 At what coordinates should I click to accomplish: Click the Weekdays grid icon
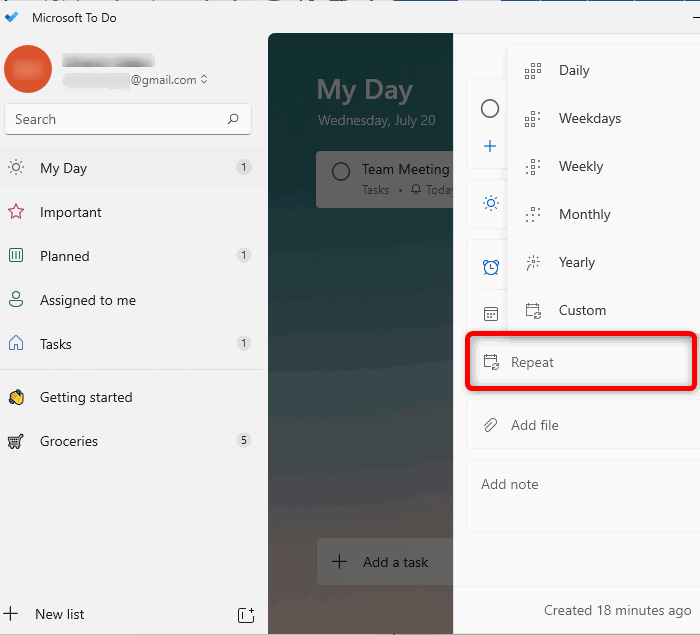(533, 119)
